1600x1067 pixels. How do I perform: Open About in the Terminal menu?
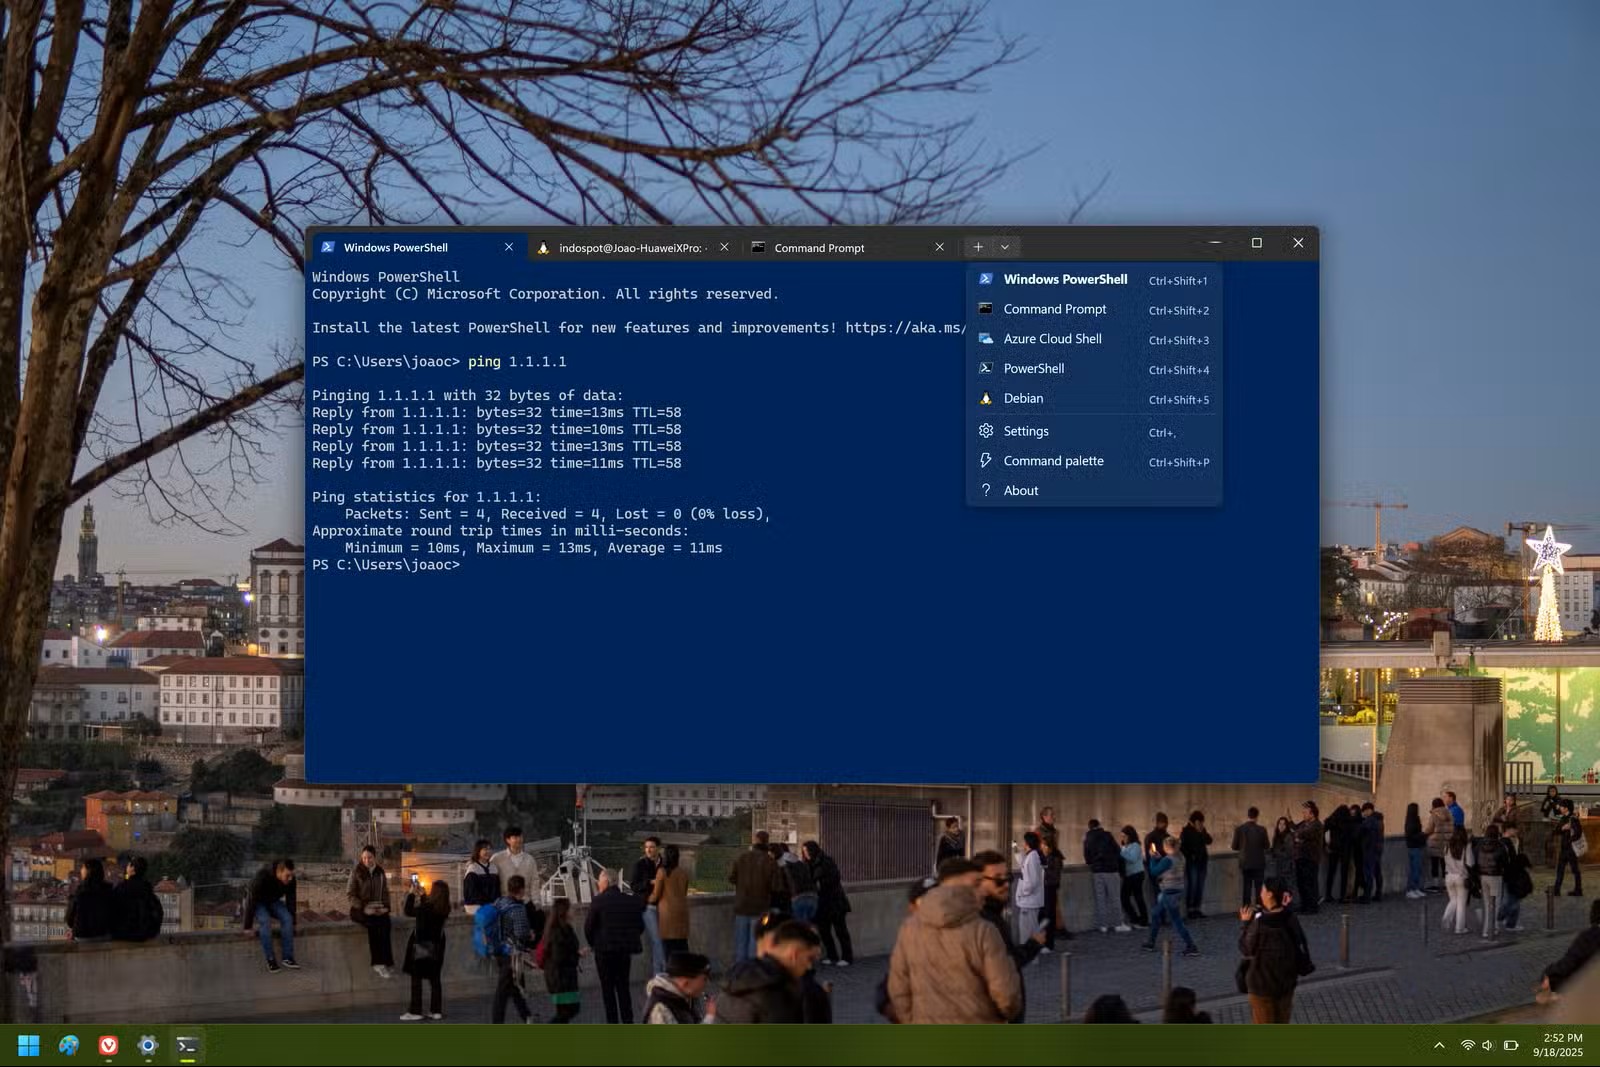(x=1020, y=490)
